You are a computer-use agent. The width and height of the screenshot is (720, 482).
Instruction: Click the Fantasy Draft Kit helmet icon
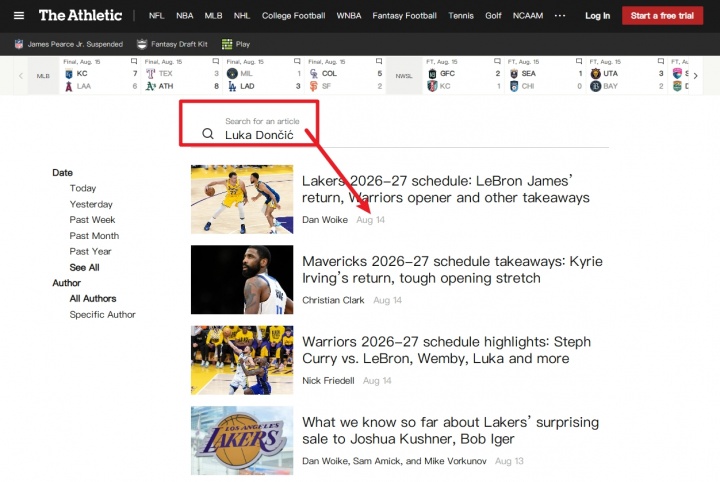tap(142, 44)
